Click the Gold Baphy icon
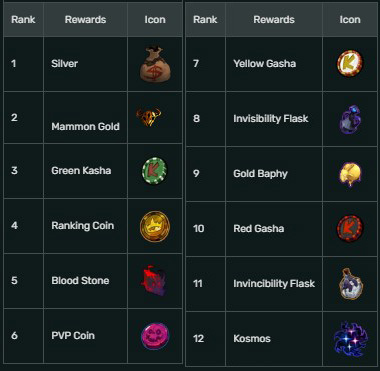 (x=350, y=174)
